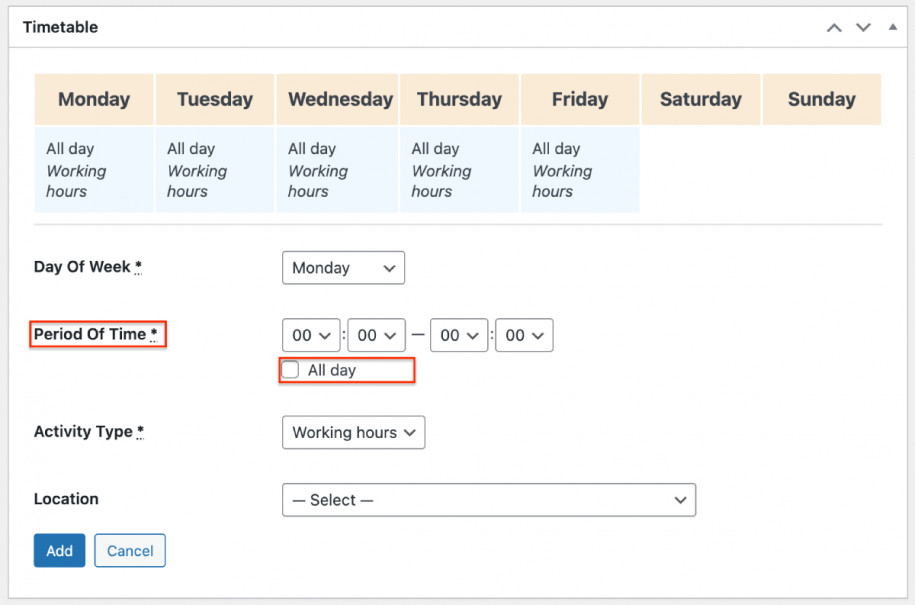Click the down arrow to move Timetable panel
This screenshot has width=915, height=605.
[x=863, y=27]
